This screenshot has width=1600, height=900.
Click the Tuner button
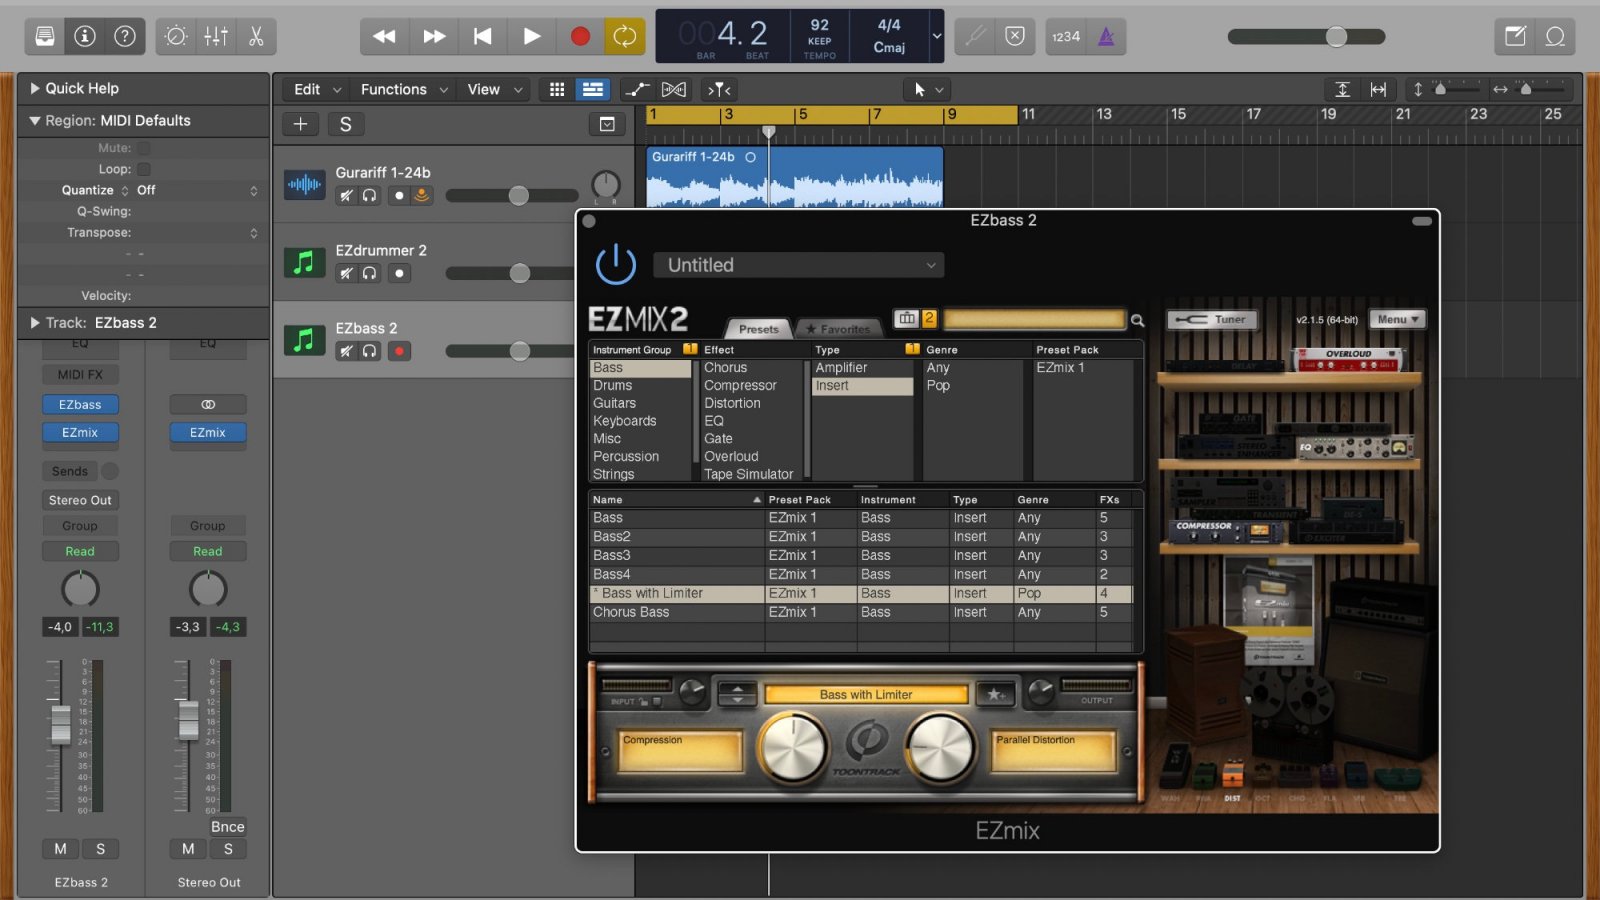tap(1212, 320)
